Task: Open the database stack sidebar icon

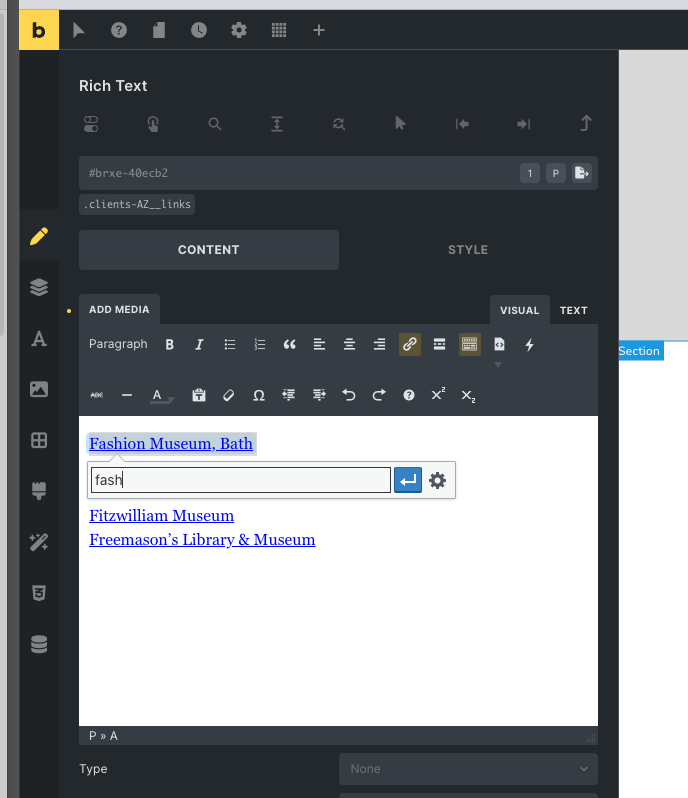Action: coord(39,644)
